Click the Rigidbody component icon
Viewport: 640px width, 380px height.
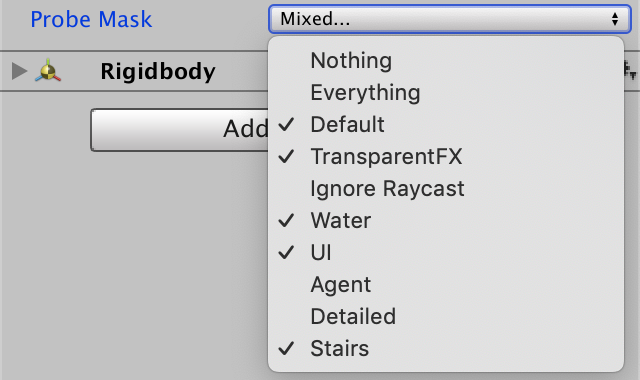48,71
